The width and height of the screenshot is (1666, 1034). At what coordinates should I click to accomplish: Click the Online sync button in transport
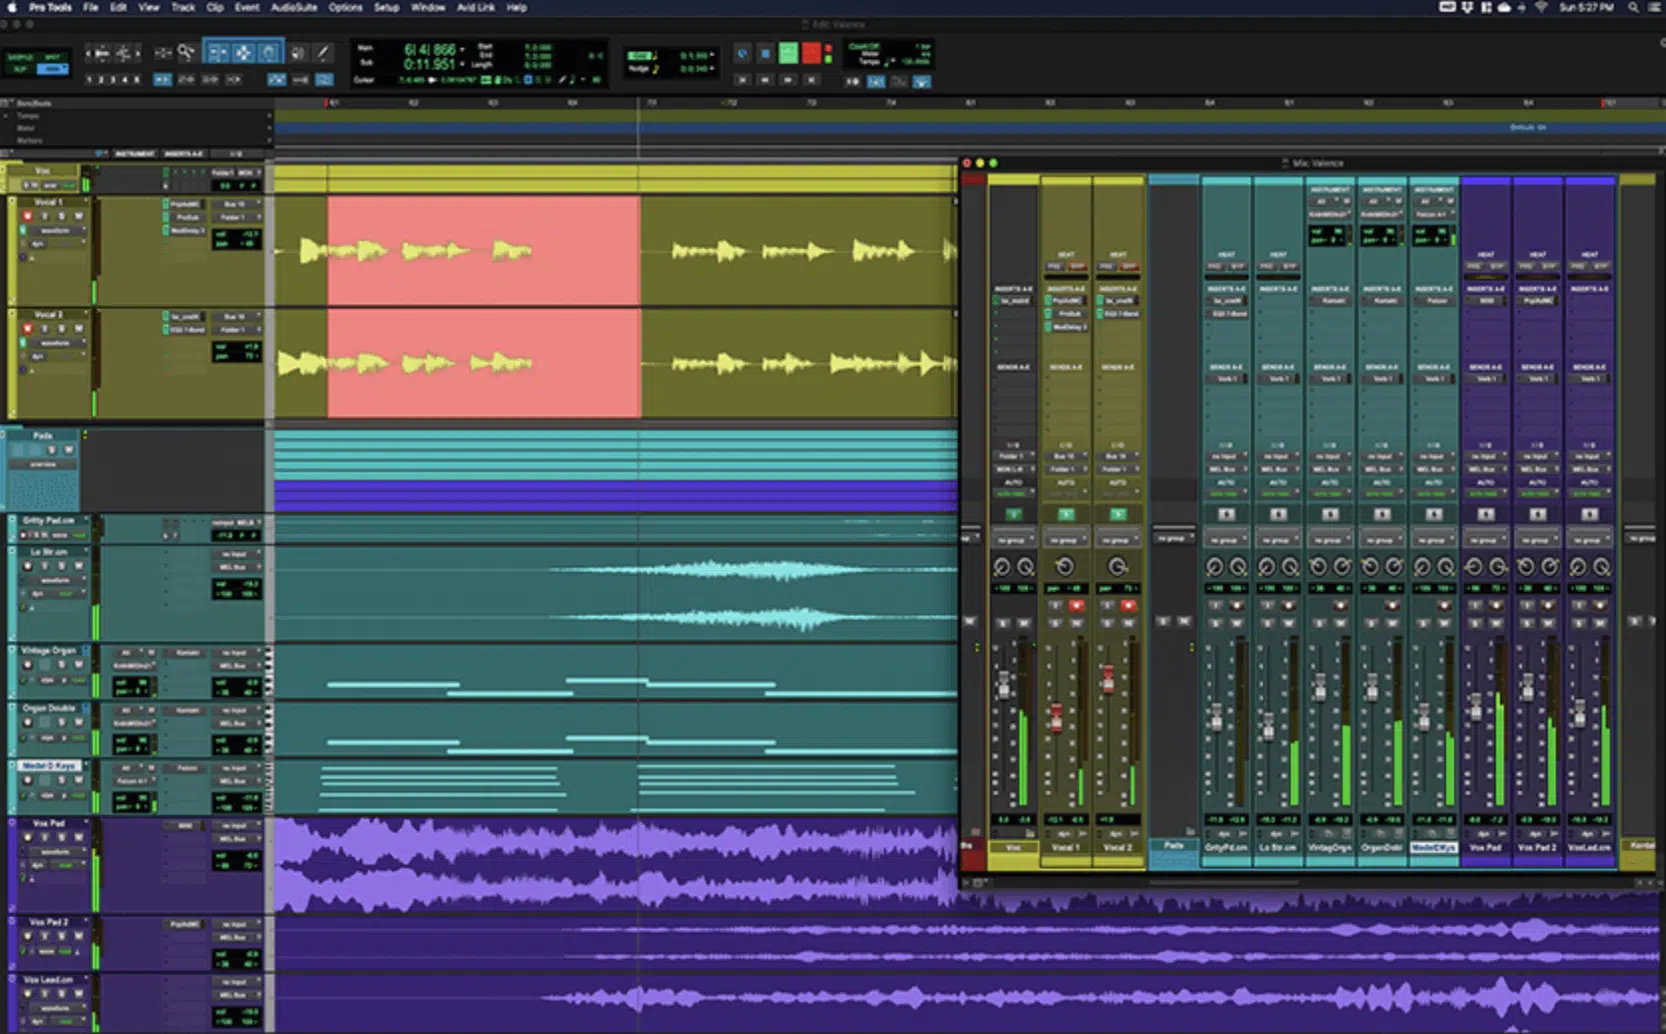point(742,53)
